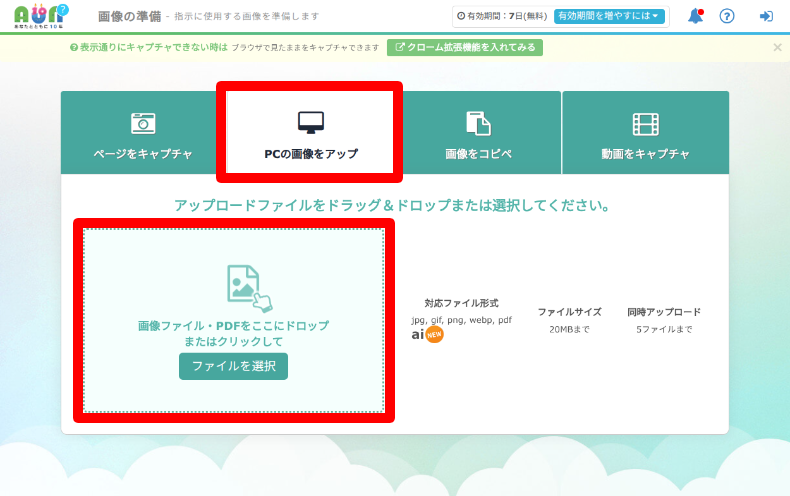Open the 有効期間を増やすには dropdown

(x=609, y=16)
